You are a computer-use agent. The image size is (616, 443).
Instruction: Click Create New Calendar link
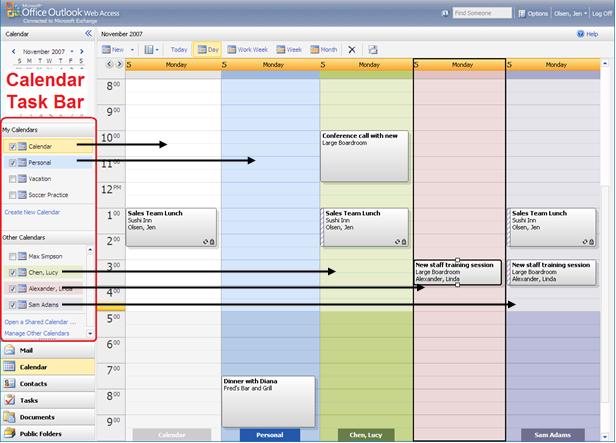(x=32, y=212)
